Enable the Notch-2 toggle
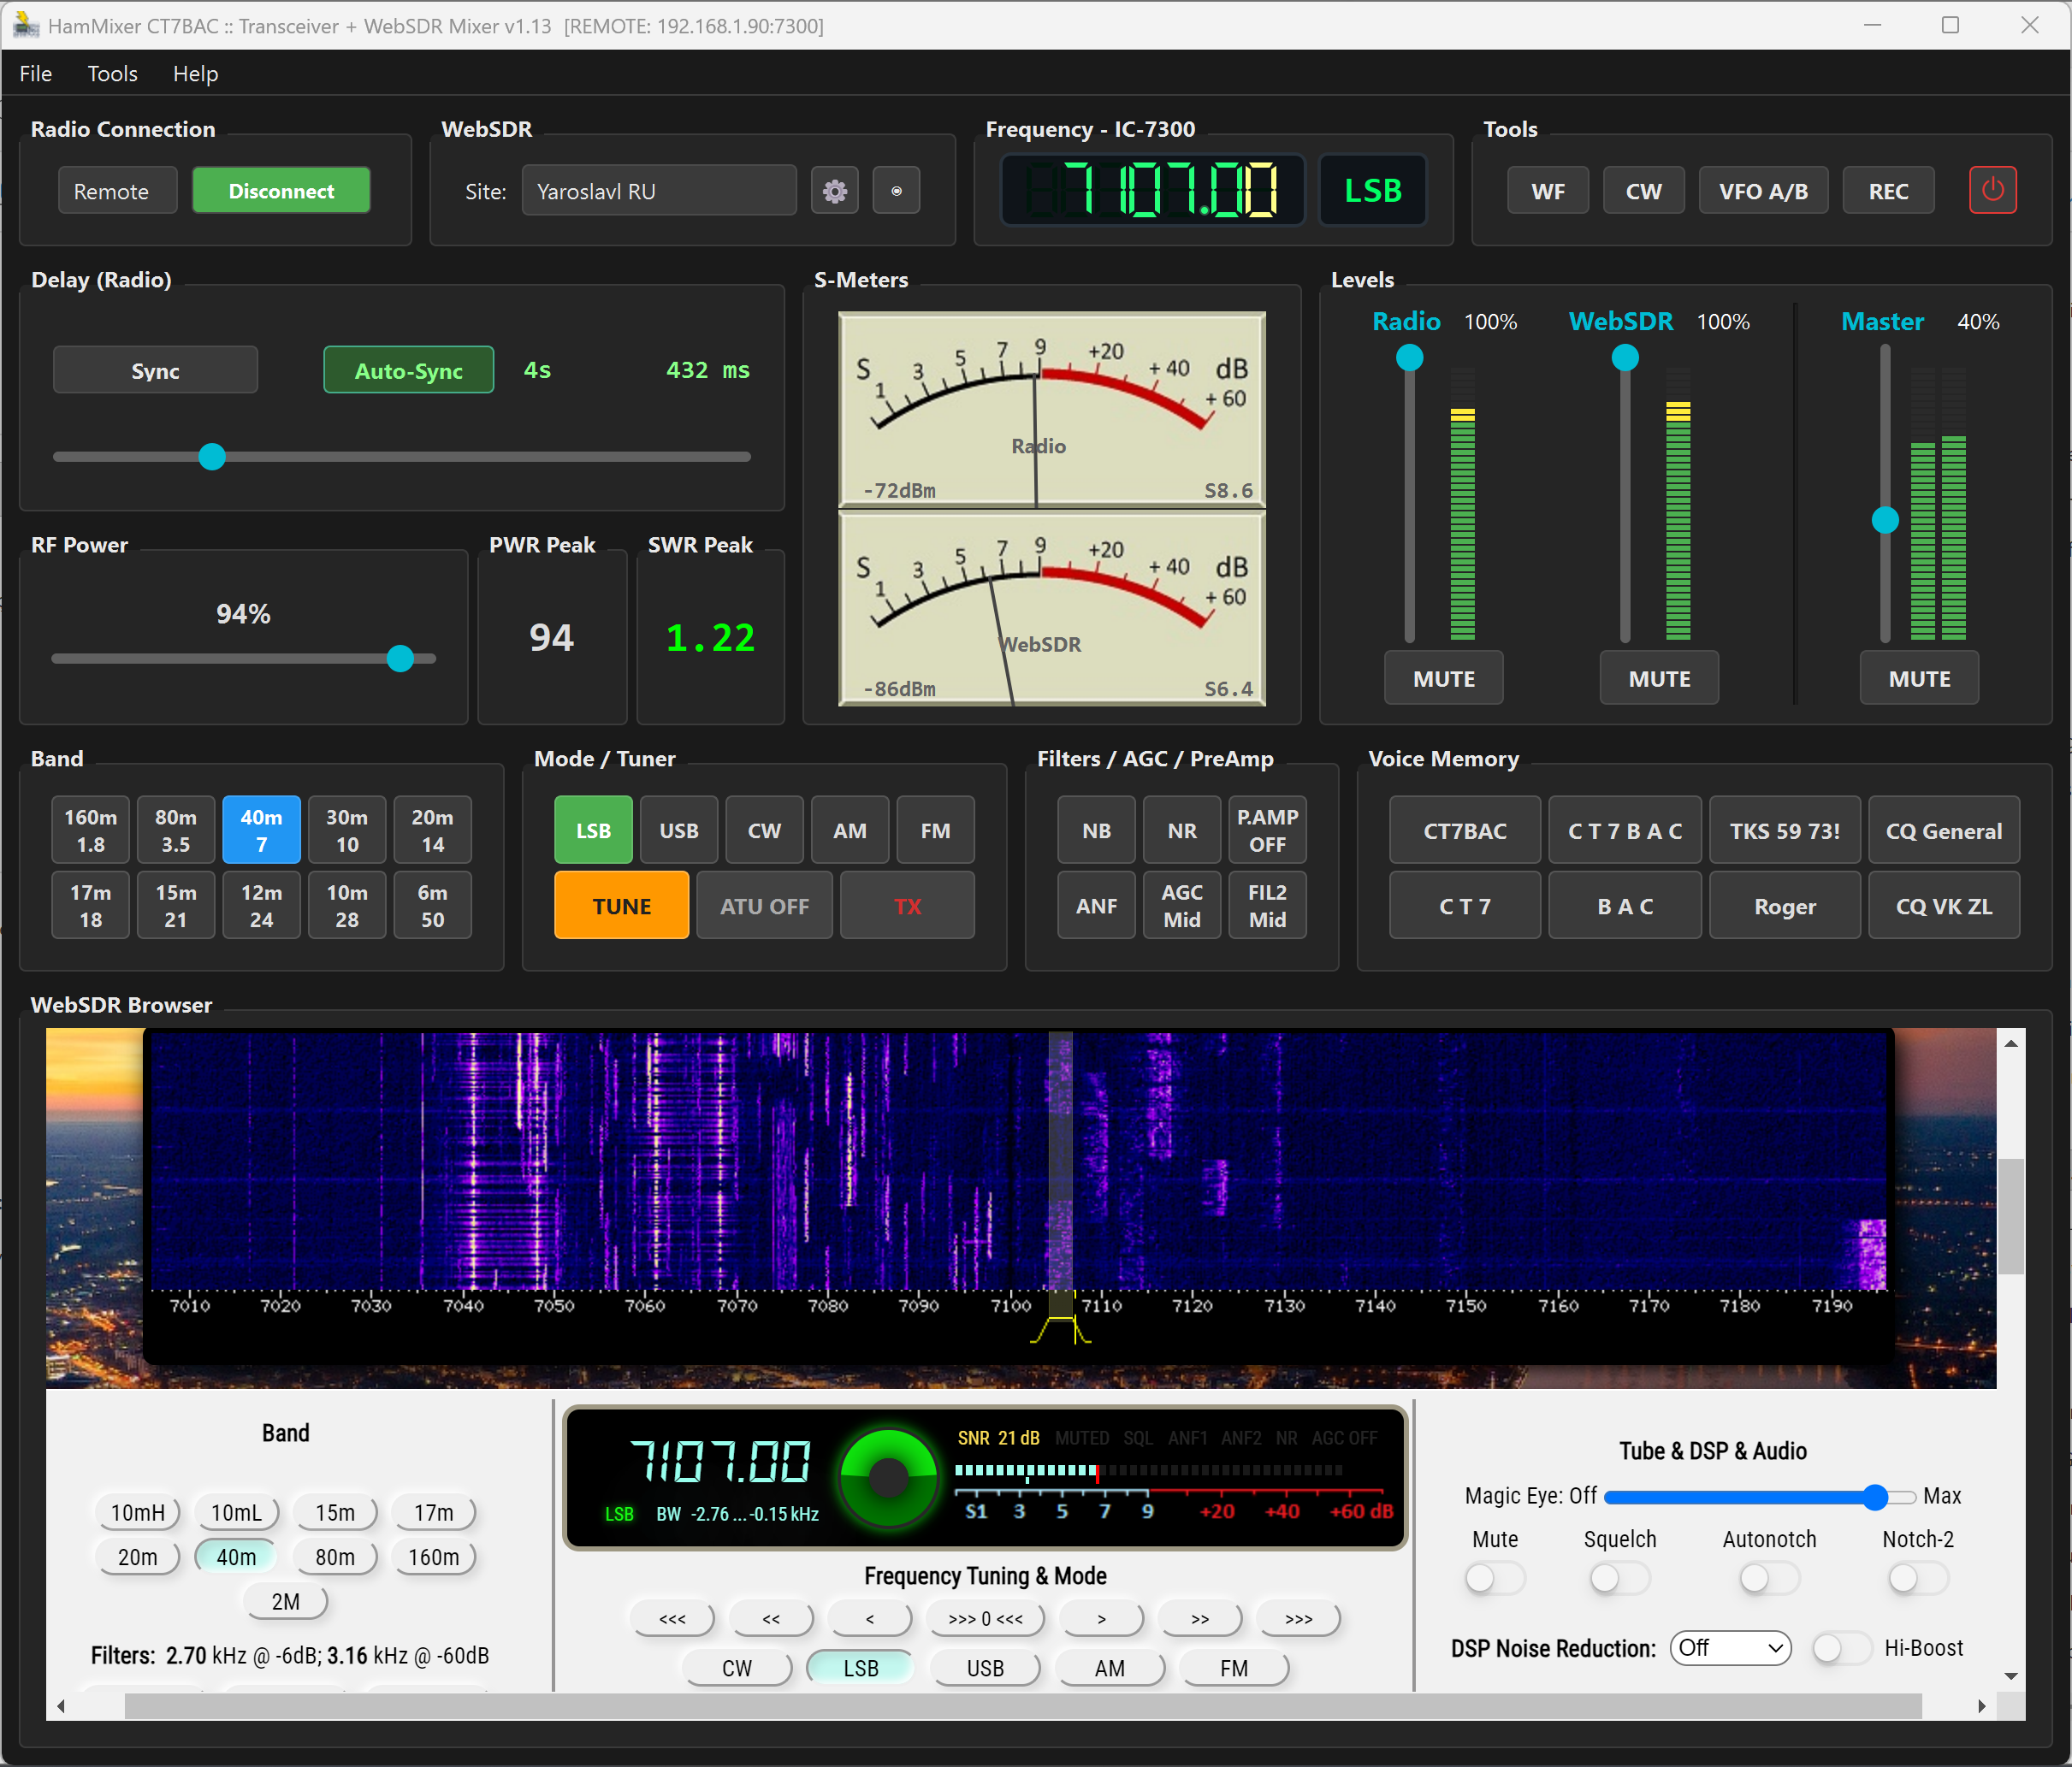 tap(1916, 1578)
